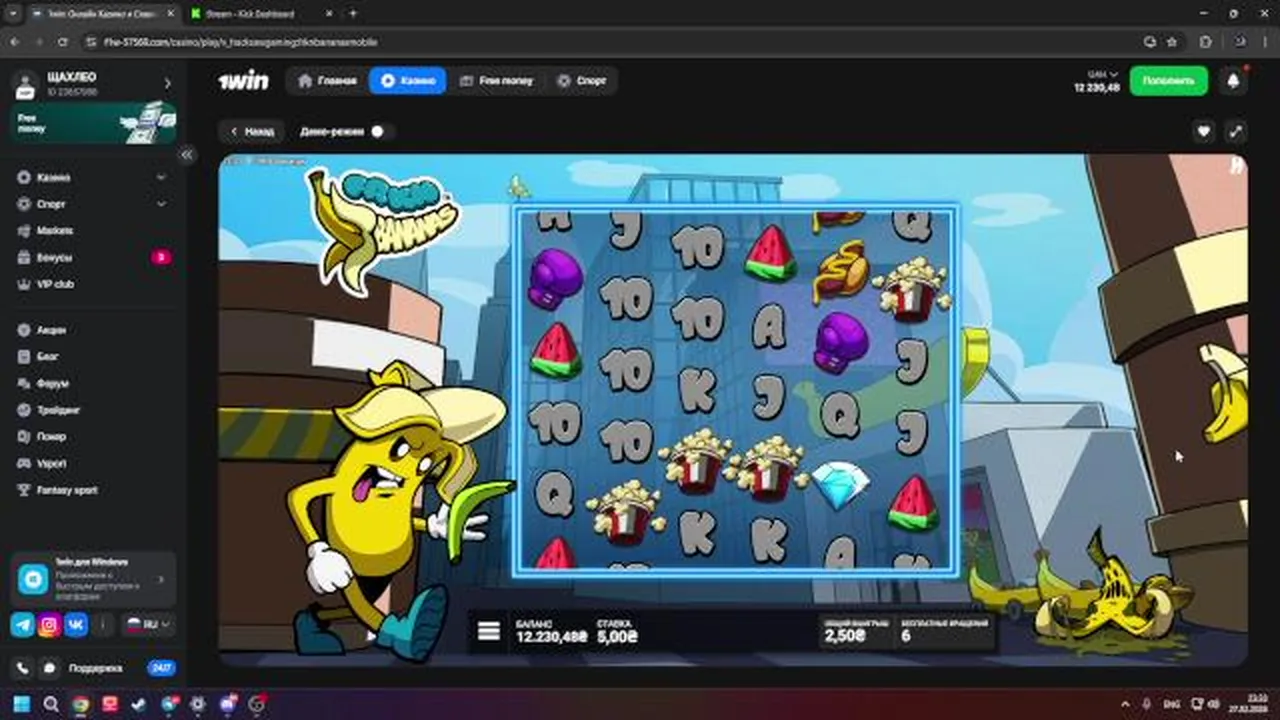Select Казино in top navigation
This screenshot has width=1280, height=720.
(408, 81)
